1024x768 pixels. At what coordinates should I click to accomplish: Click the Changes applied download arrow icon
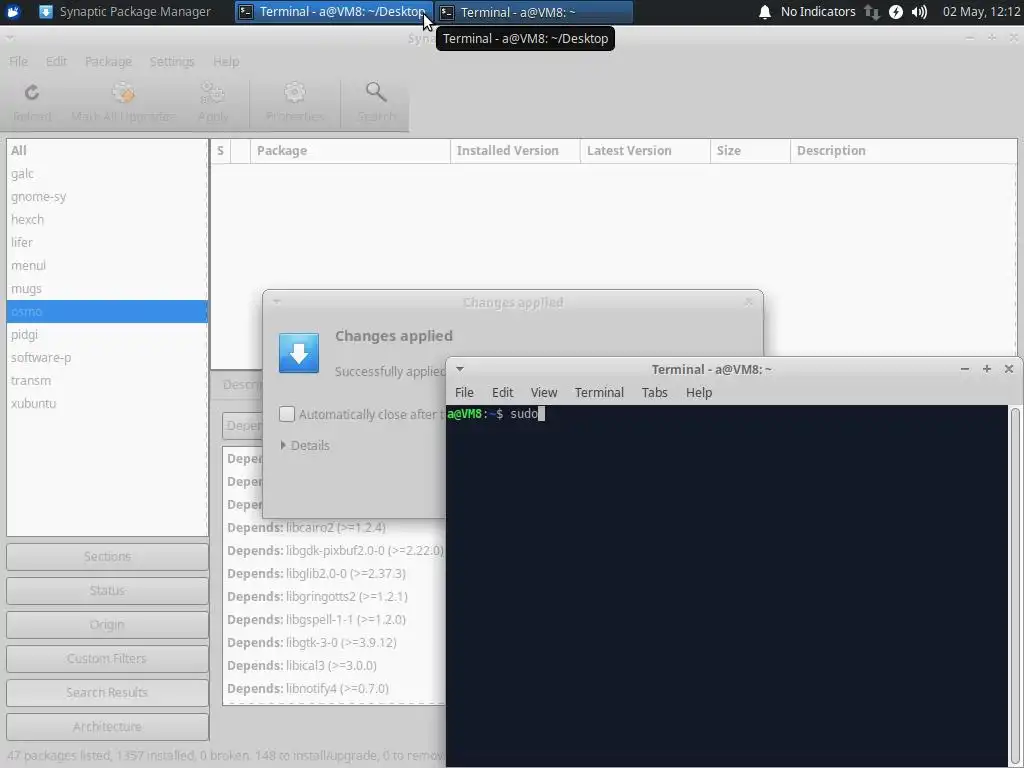(x=299, y=353)
